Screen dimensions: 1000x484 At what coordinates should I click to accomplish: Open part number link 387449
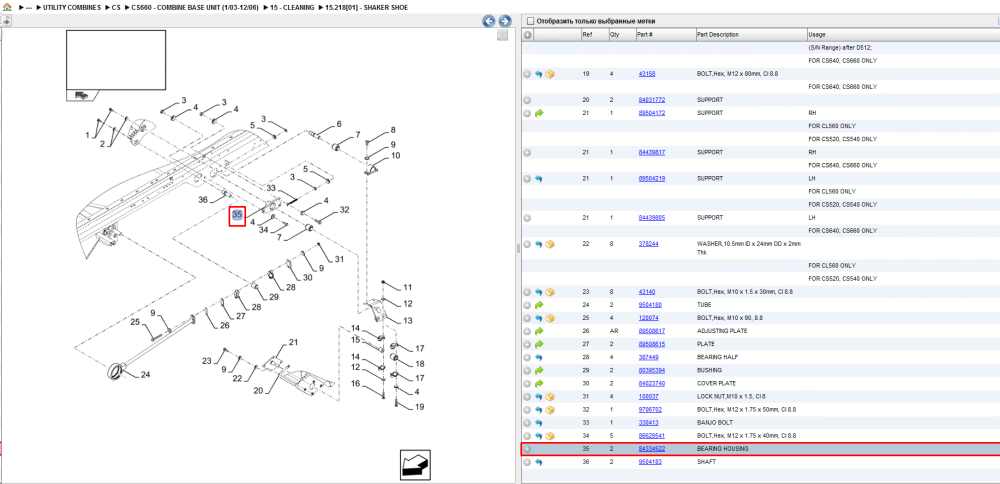(x=648, y=357)
